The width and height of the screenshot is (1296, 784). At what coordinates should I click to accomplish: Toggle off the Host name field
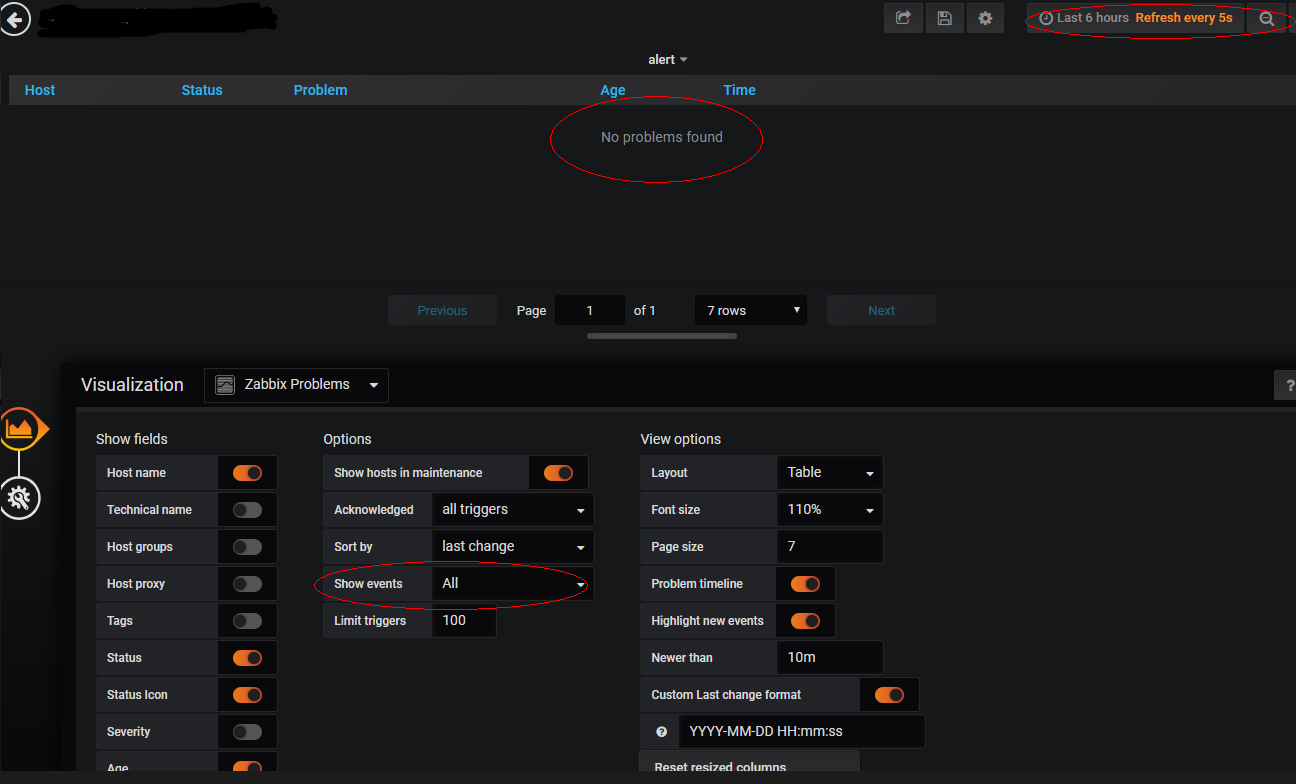coord(247,472)
